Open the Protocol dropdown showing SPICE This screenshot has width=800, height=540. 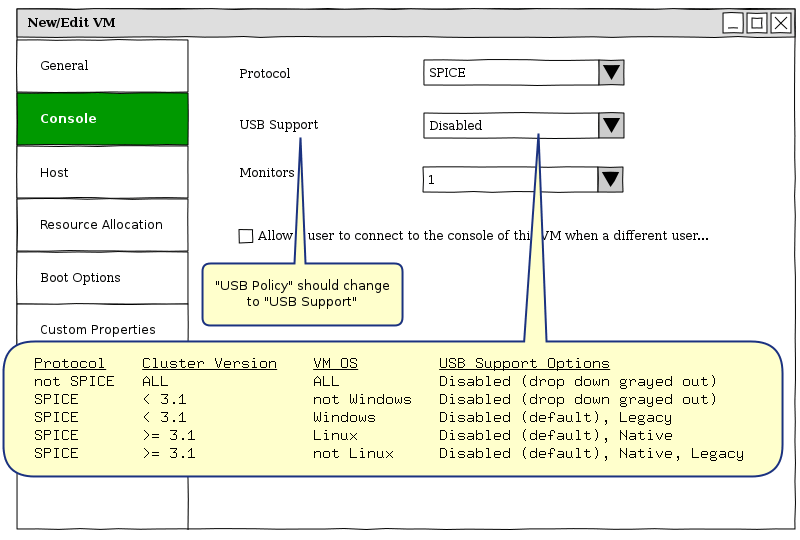pos(511,72)
